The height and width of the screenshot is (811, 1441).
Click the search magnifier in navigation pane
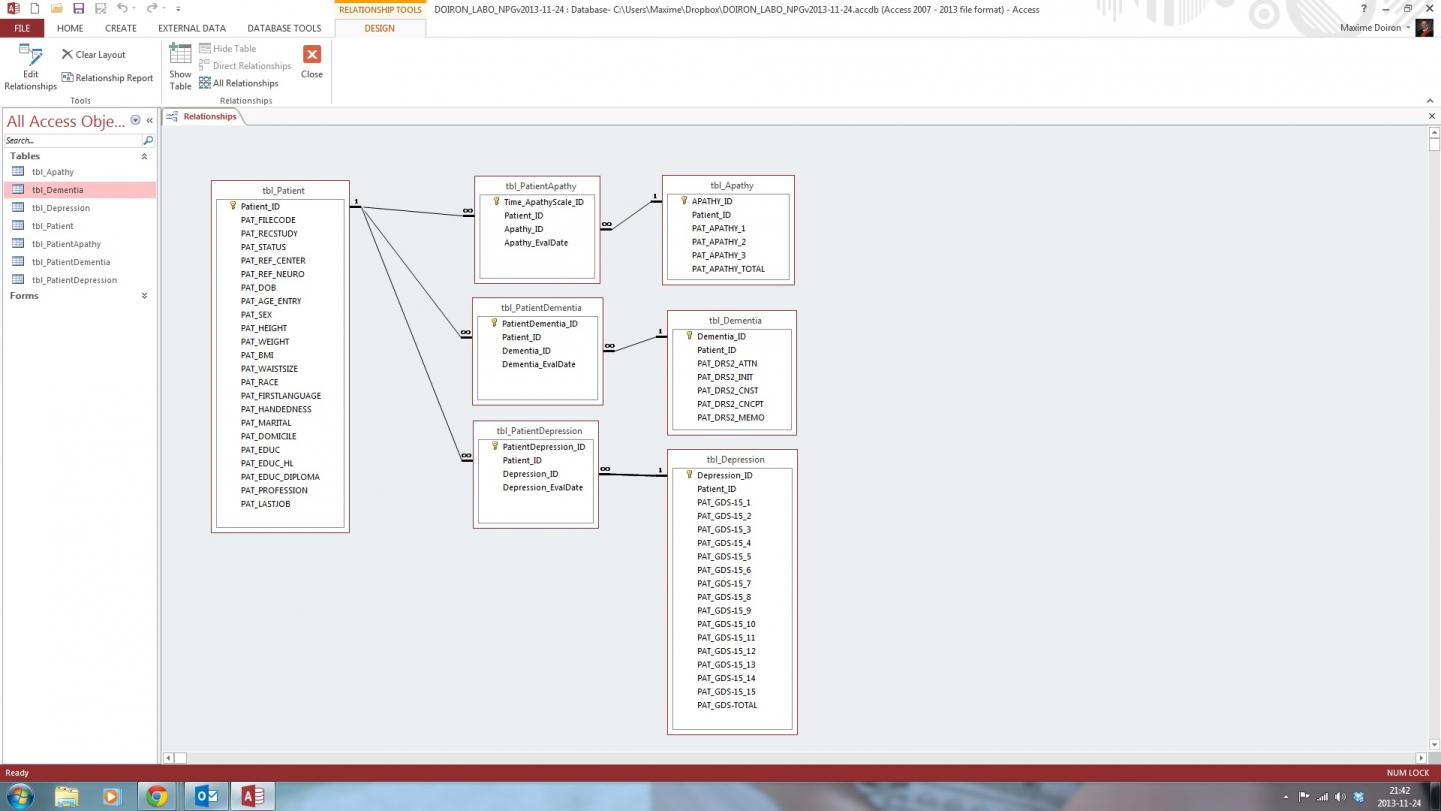pos(149,141)
